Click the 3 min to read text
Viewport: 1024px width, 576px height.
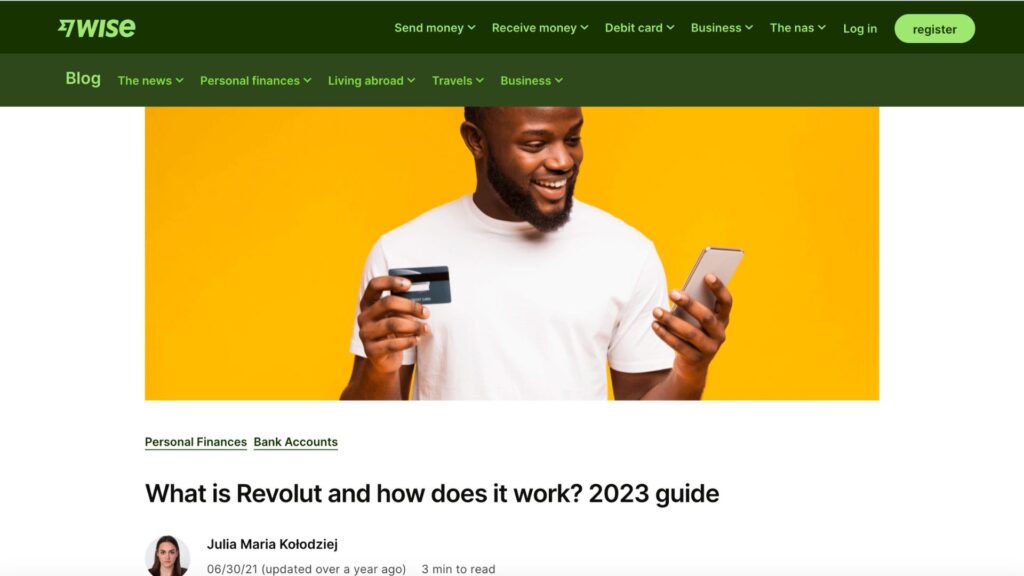(x=458, y=569)
